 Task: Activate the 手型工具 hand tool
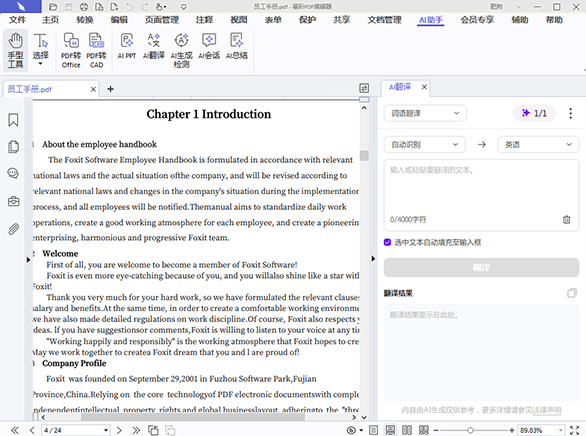pyautogui.click(x=15, y=50)
